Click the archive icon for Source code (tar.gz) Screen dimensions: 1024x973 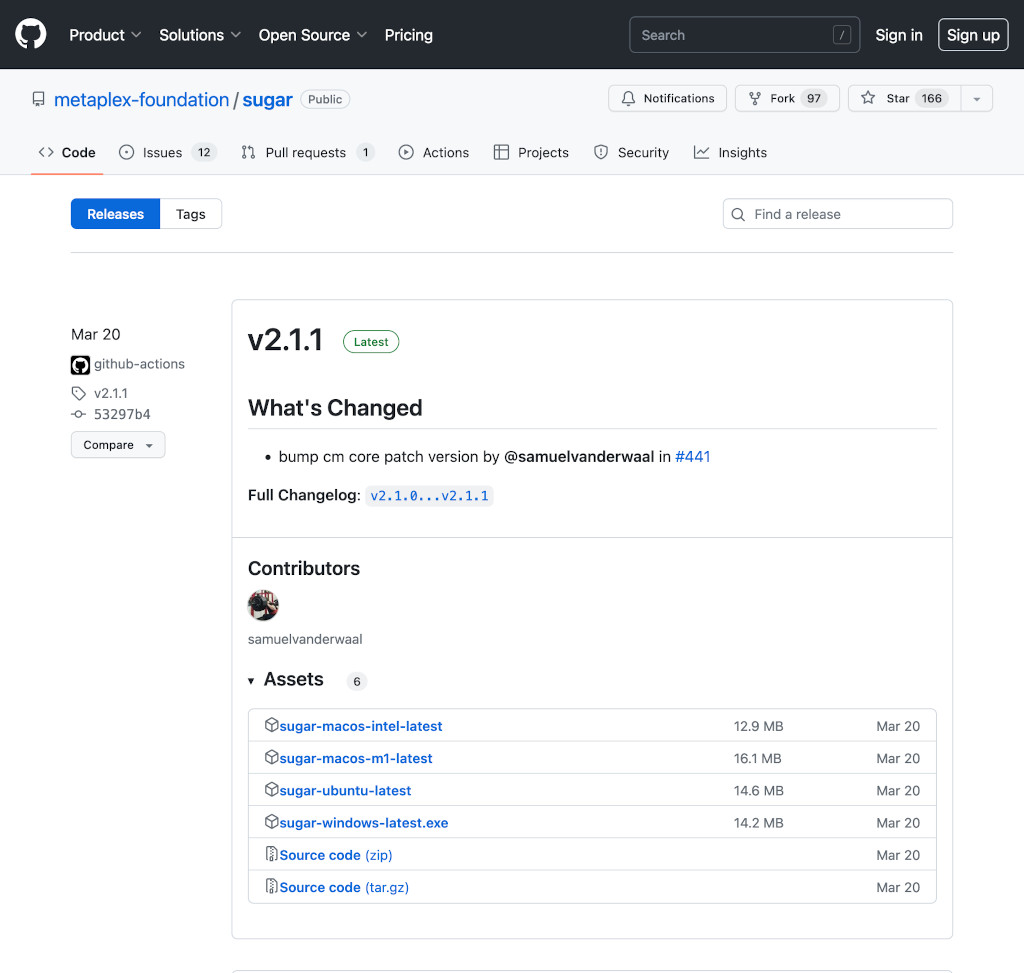pyautogui.click(x=272, y=886)
